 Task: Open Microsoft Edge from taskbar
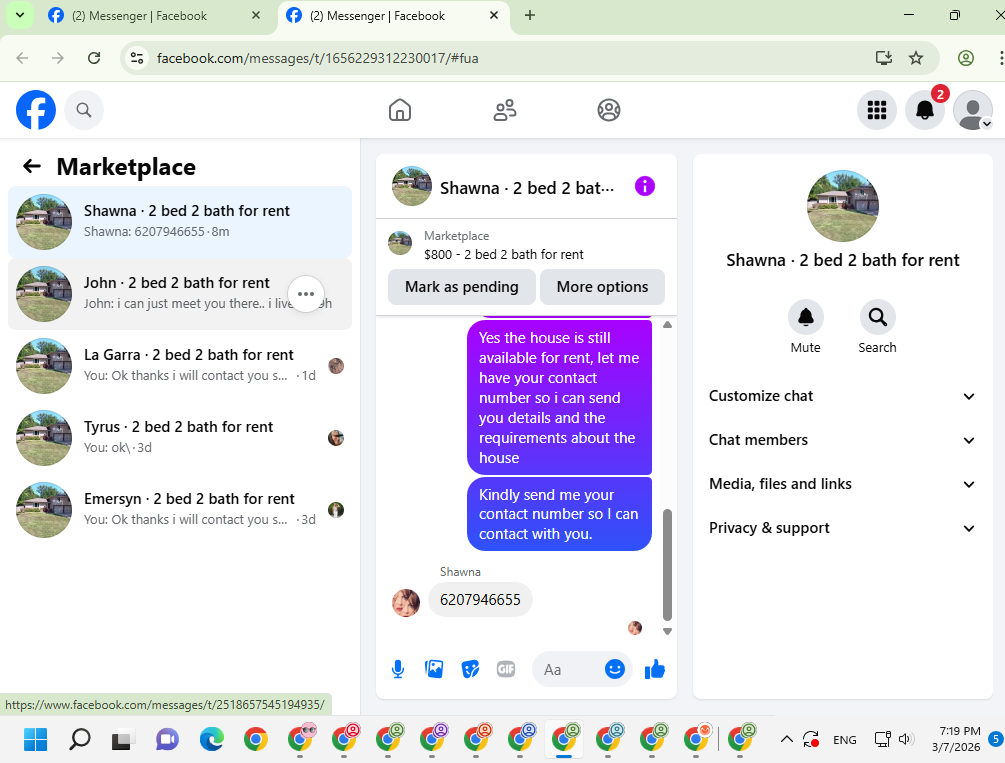pyautogui.click(x=212, y=739)
